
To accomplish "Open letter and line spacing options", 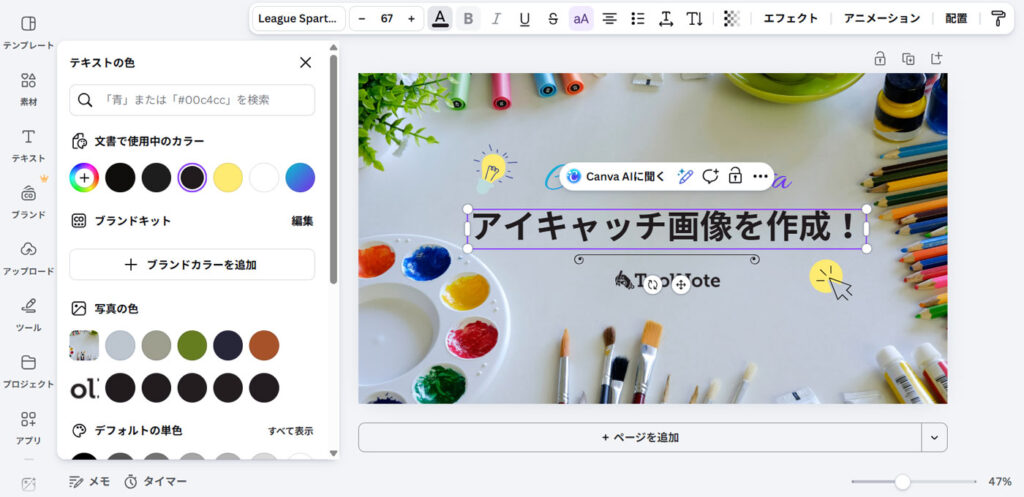I will pyautogui.click(x=666, y=18).
